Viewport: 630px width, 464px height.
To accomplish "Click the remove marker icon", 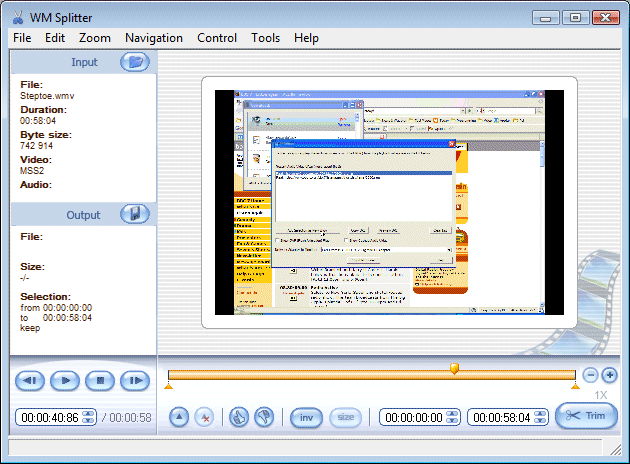I will click(204, 417).
